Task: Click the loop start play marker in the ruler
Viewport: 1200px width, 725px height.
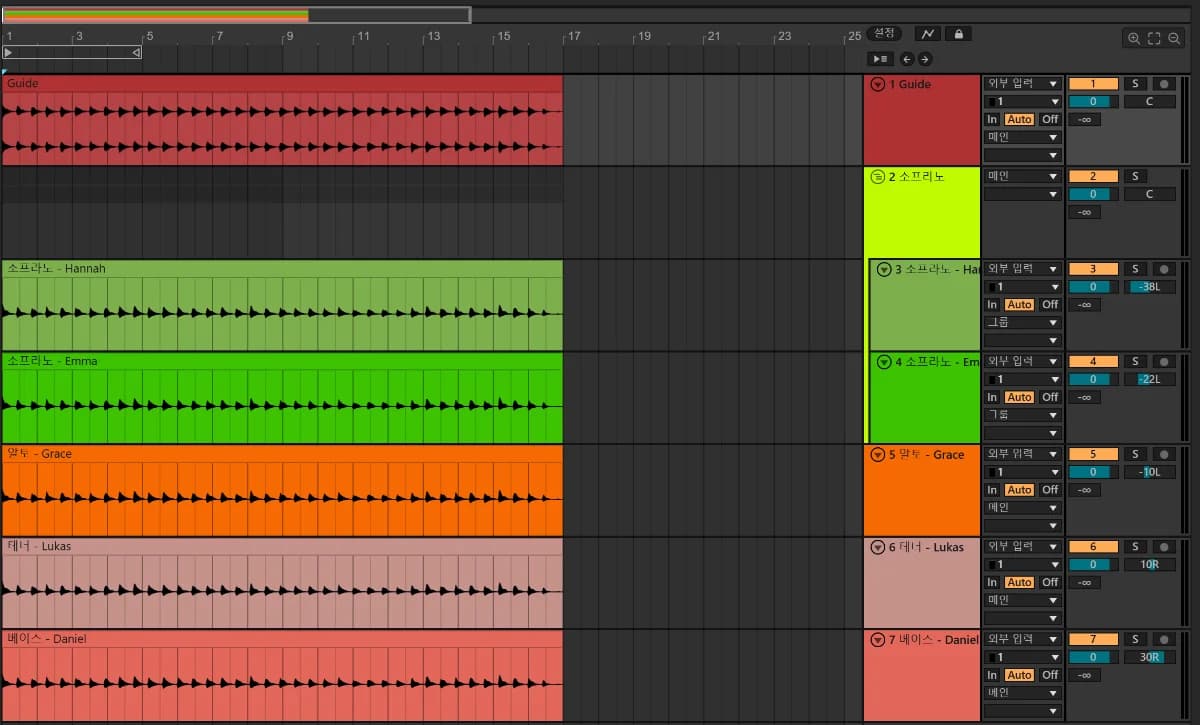Action: click(x=9, y=52)
